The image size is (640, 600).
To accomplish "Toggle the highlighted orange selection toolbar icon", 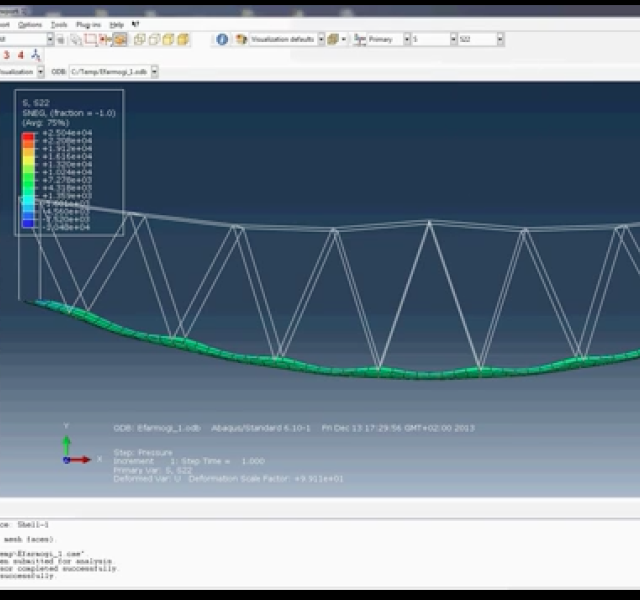I will click(x=120, y=39).
